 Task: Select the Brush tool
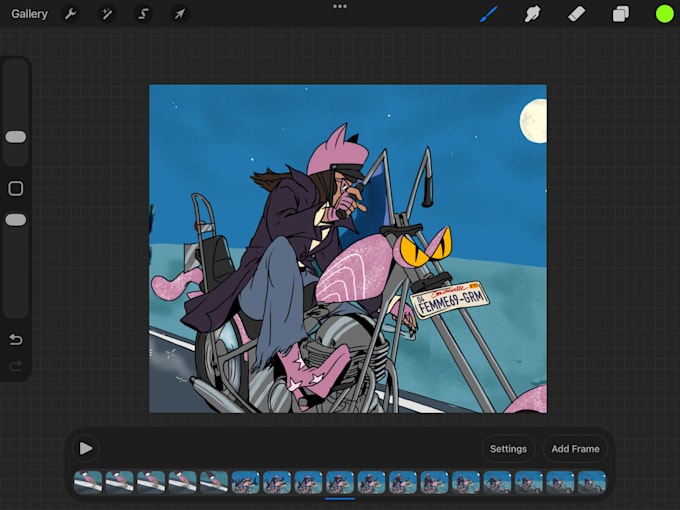[489, 14]
